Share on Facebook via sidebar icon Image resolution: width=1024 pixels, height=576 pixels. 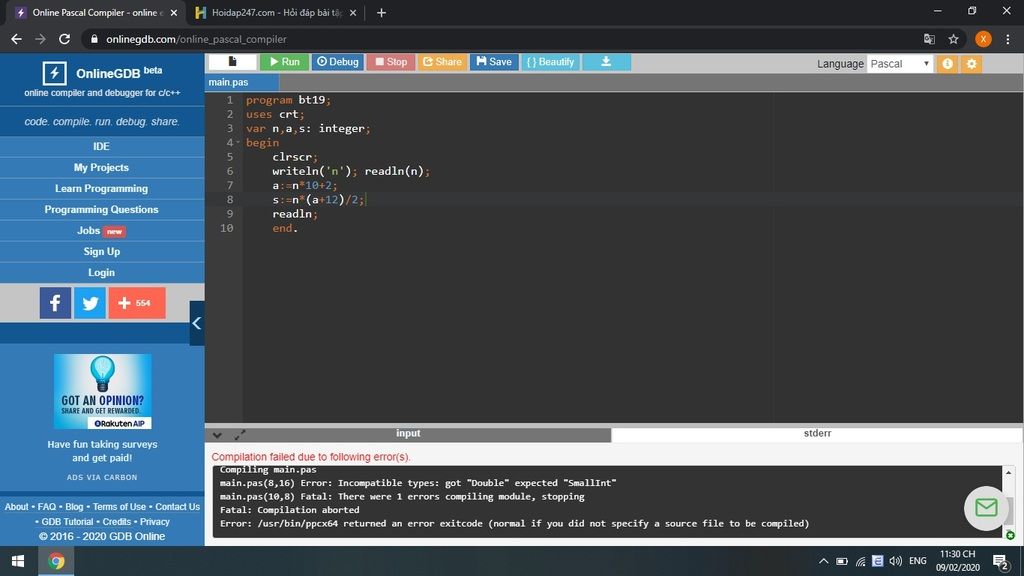pyautogui.click(x=55, y=303)
